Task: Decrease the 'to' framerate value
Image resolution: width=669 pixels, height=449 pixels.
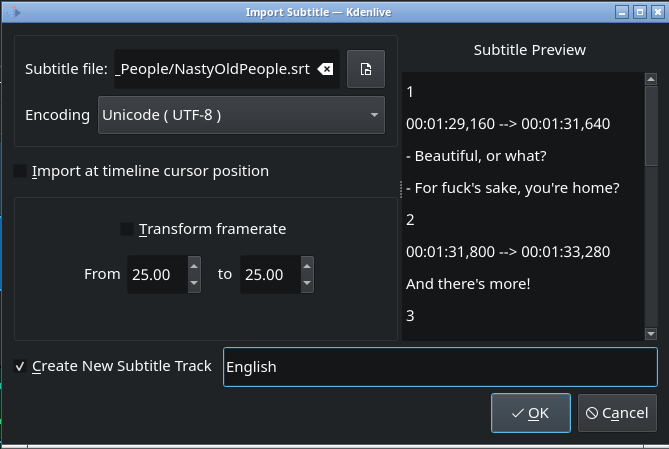Action: [306, 283]
